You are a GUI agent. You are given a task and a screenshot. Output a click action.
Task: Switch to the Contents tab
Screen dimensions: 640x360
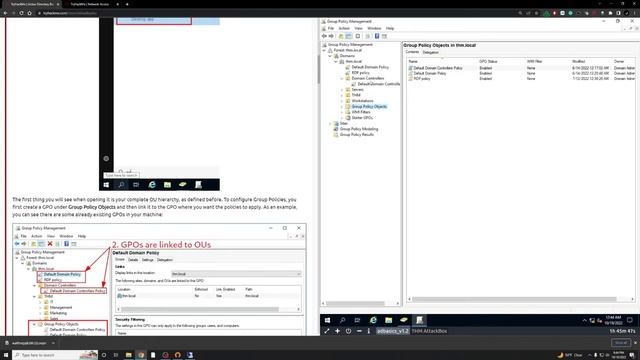(412, 52)
